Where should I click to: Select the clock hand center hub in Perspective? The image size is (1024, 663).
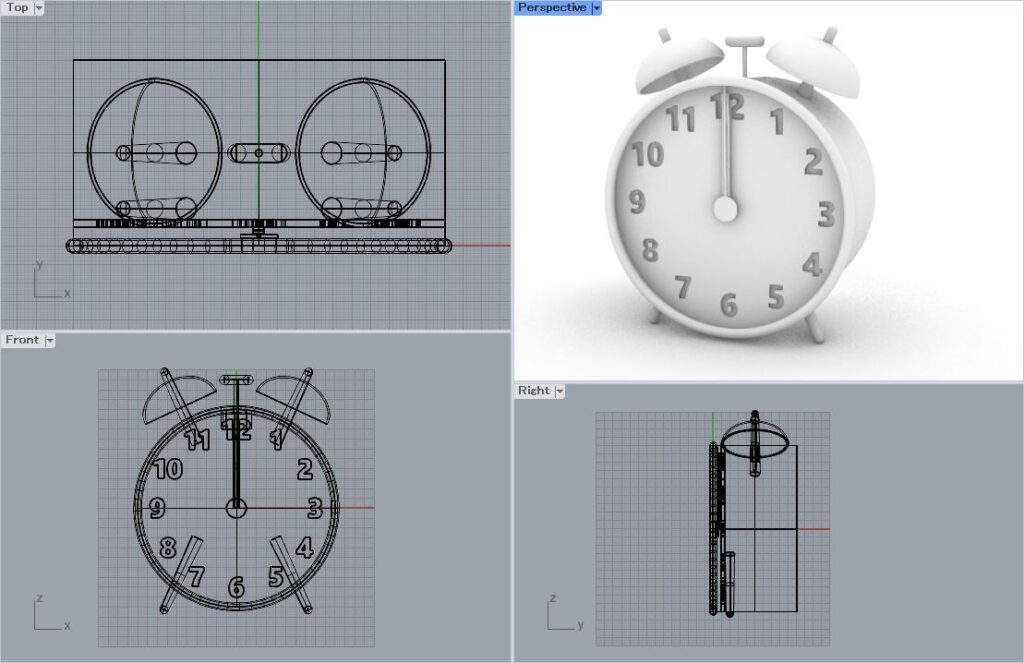[x=724, y=208]
